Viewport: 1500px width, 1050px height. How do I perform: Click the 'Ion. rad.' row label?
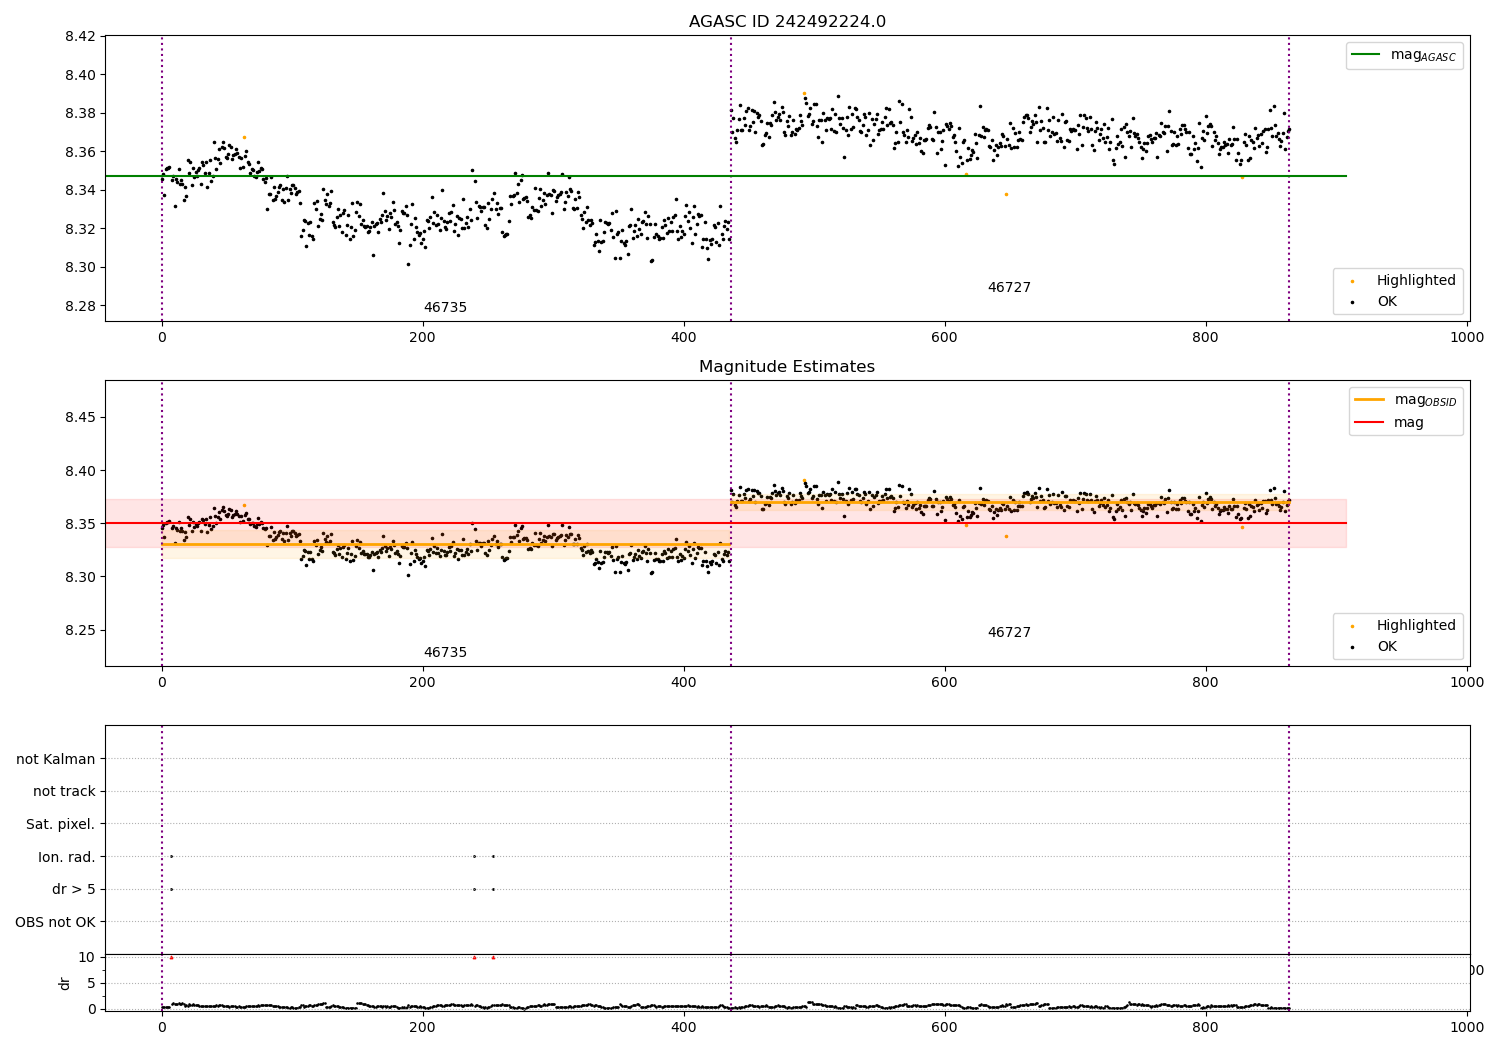(x=67, y=857)
